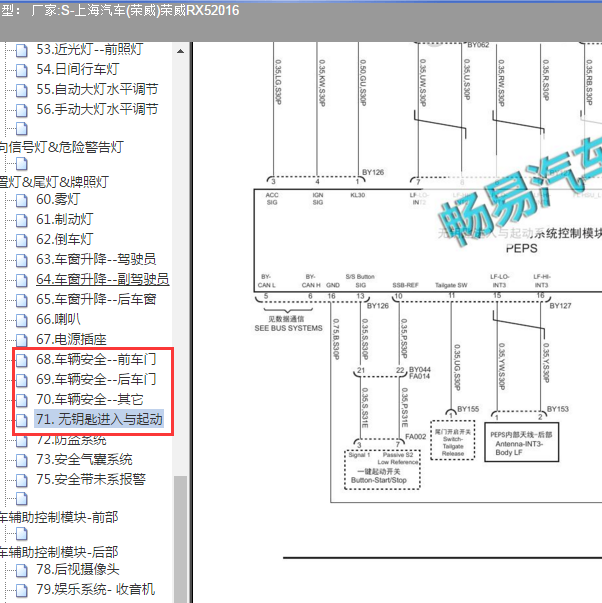The height and width of the screenshot is (603, 602).
Task: Select 69.车辆安全--后车门 entry
Action: 96,379
